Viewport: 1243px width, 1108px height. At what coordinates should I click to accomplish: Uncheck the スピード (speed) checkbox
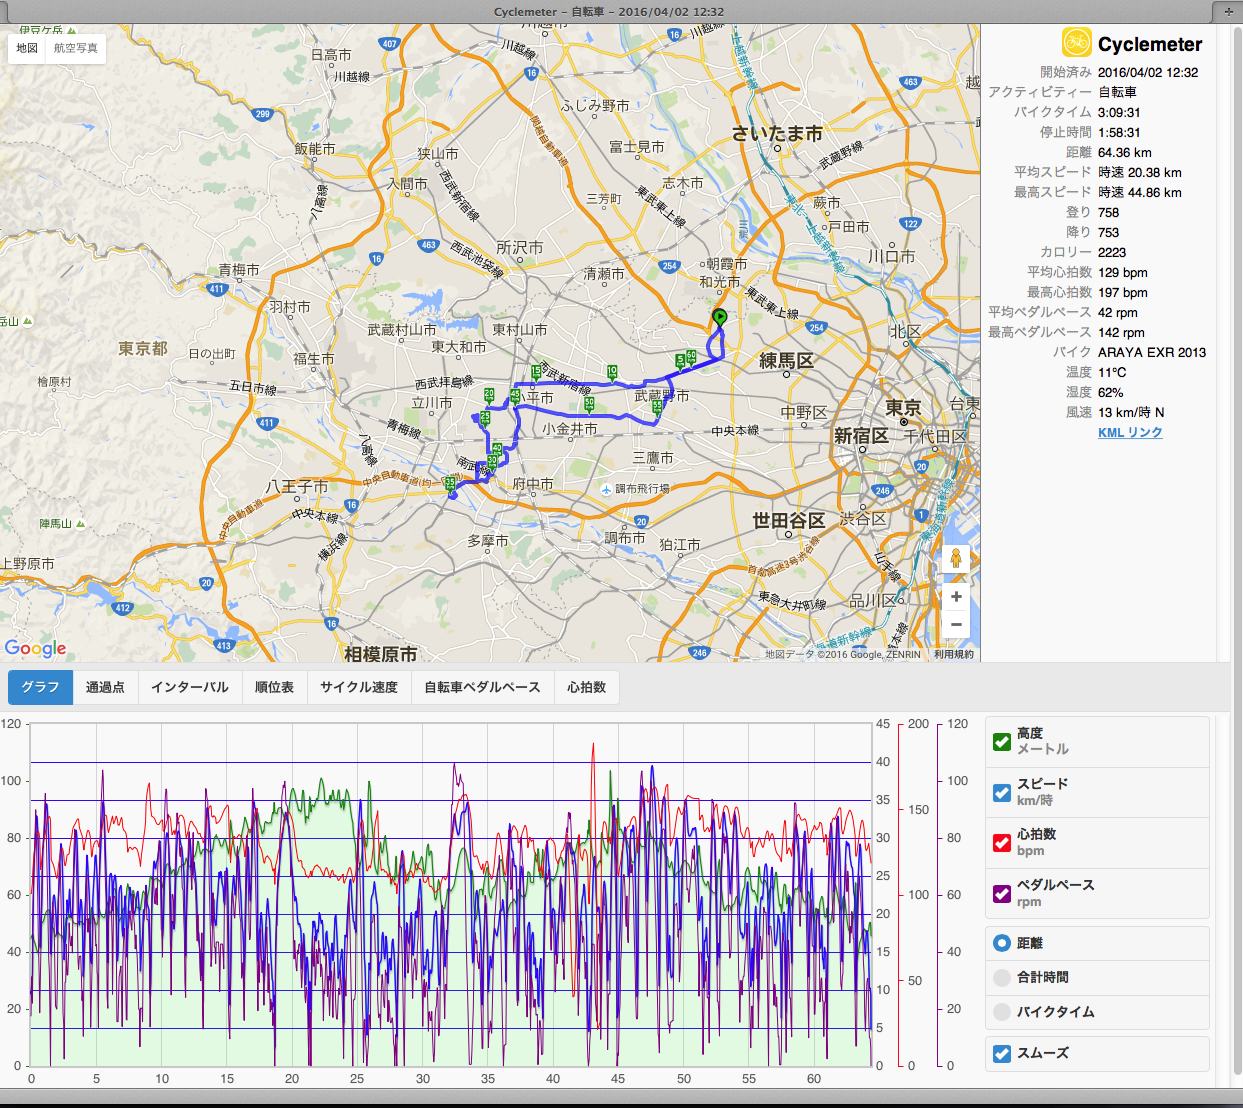click(x=1002, y=792)
